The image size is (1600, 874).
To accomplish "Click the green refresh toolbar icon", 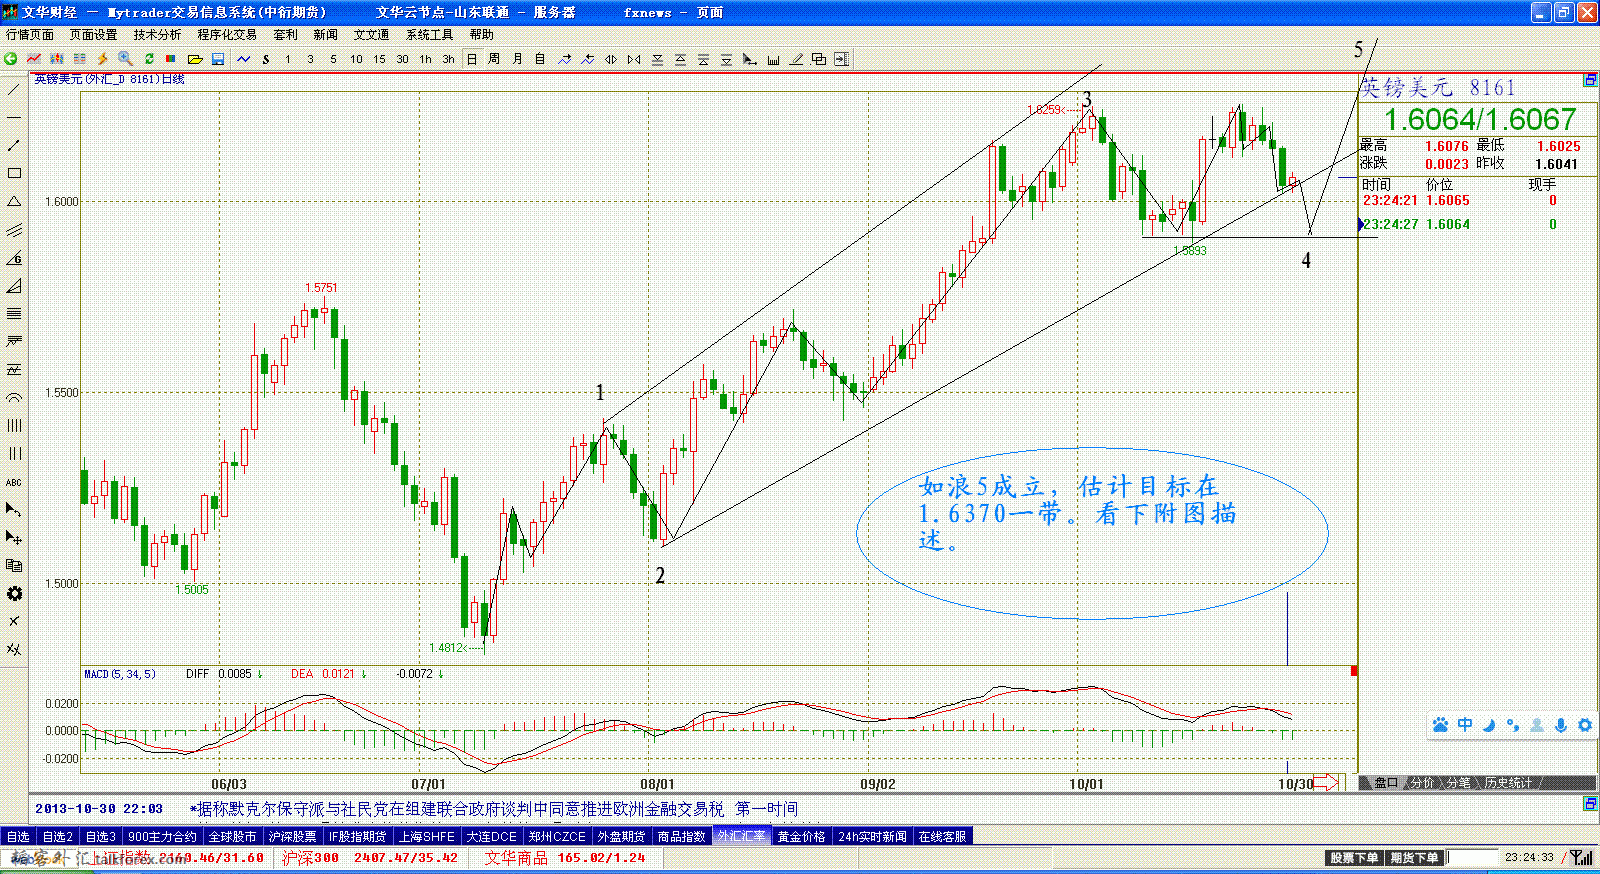I will (149, 59).
